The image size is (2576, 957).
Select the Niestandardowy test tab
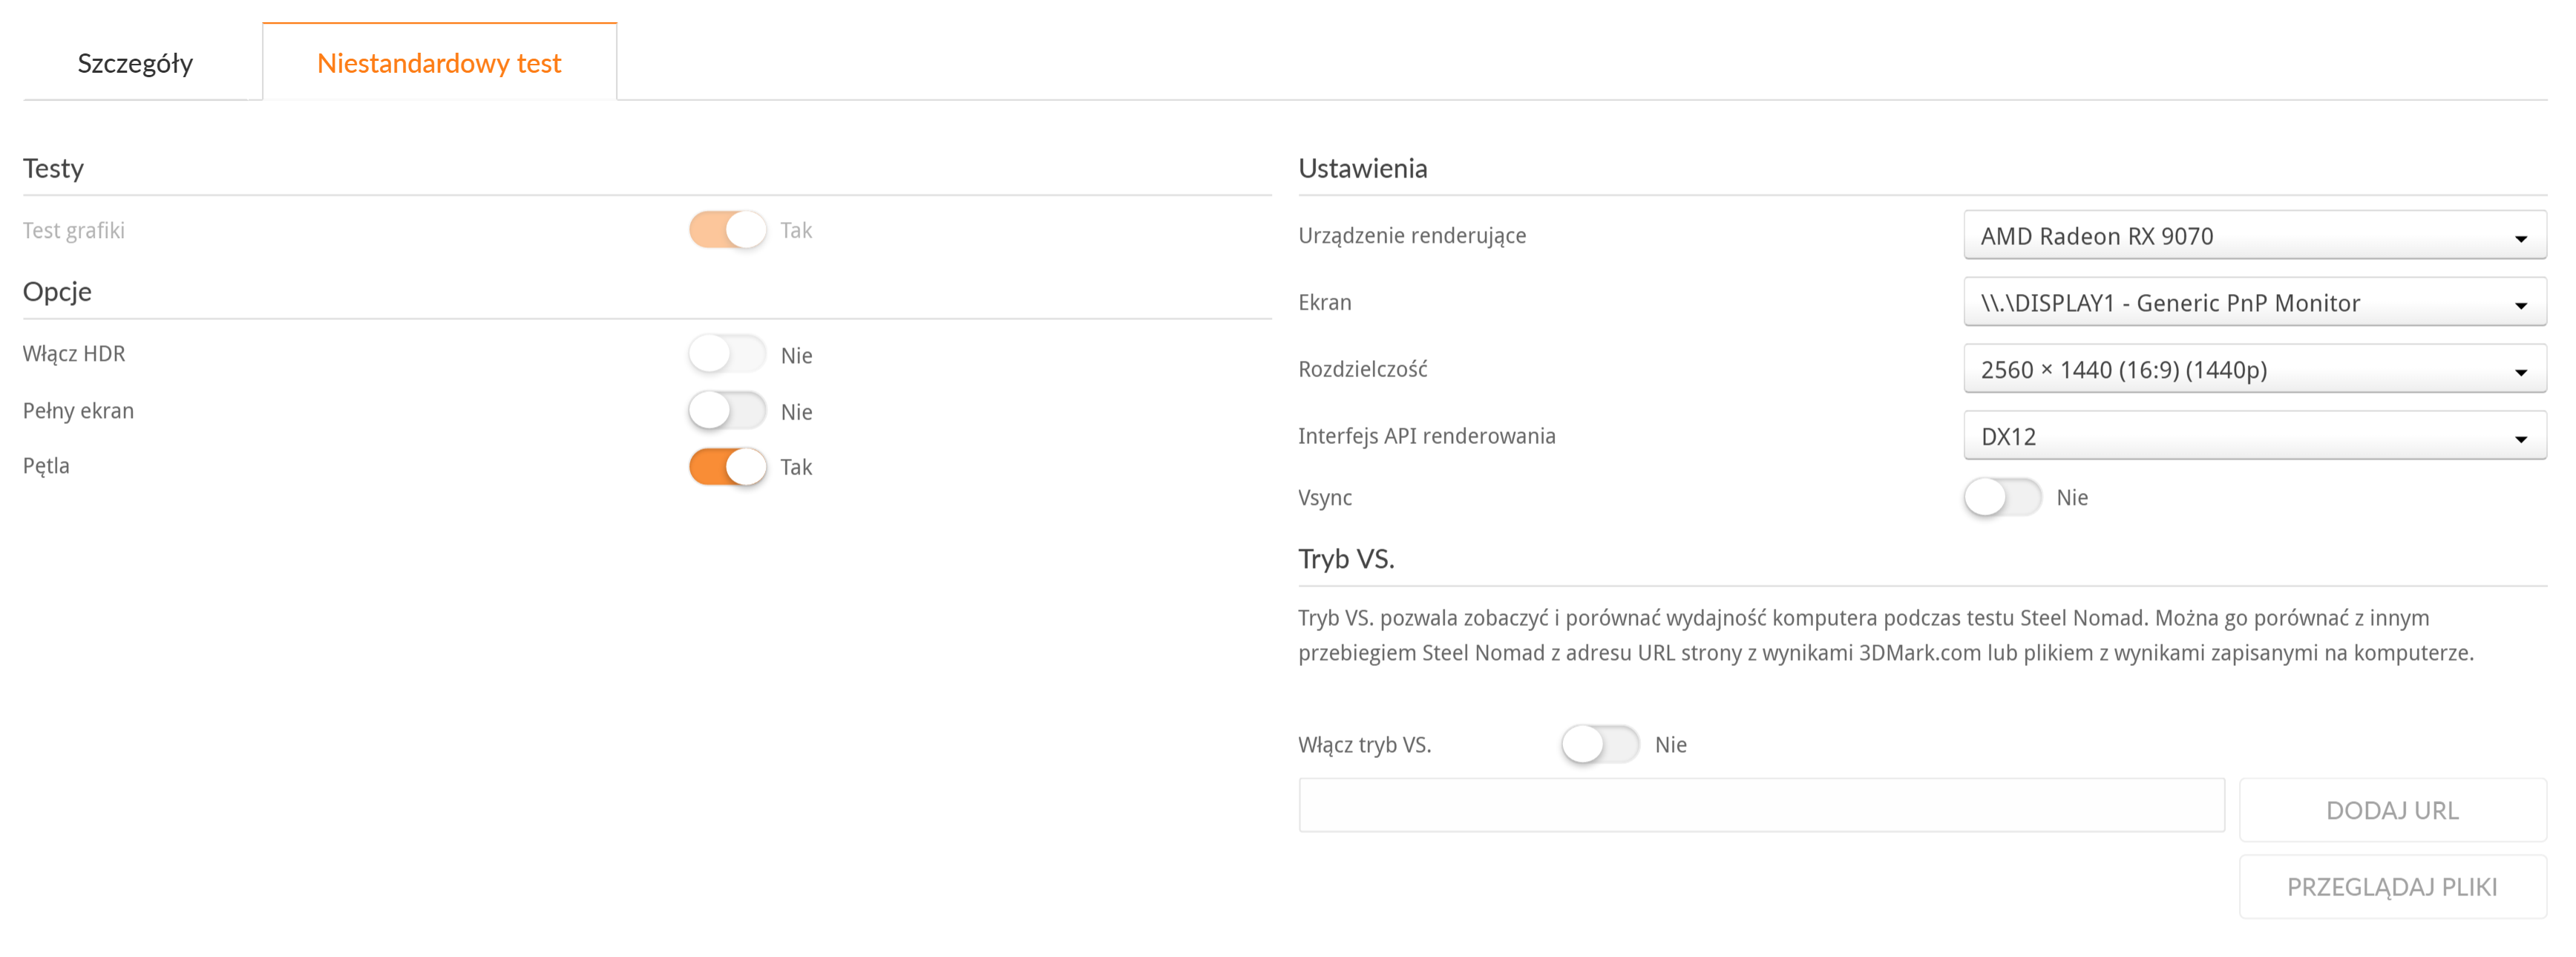coord(439,63)
